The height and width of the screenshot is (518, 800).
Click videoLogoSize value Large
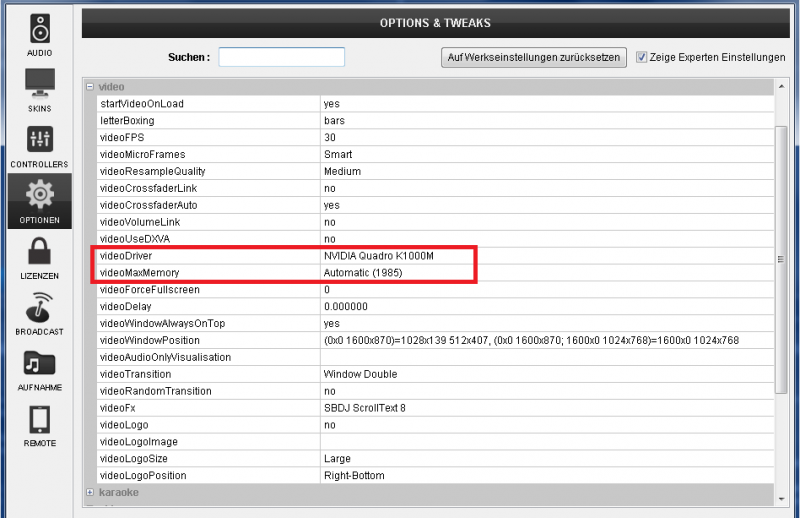point(337,458)
